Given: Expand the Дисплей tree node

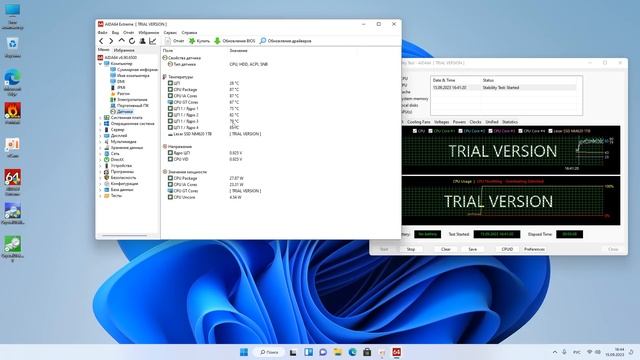Looking at the screenshot, I should (x=100, y=136).
